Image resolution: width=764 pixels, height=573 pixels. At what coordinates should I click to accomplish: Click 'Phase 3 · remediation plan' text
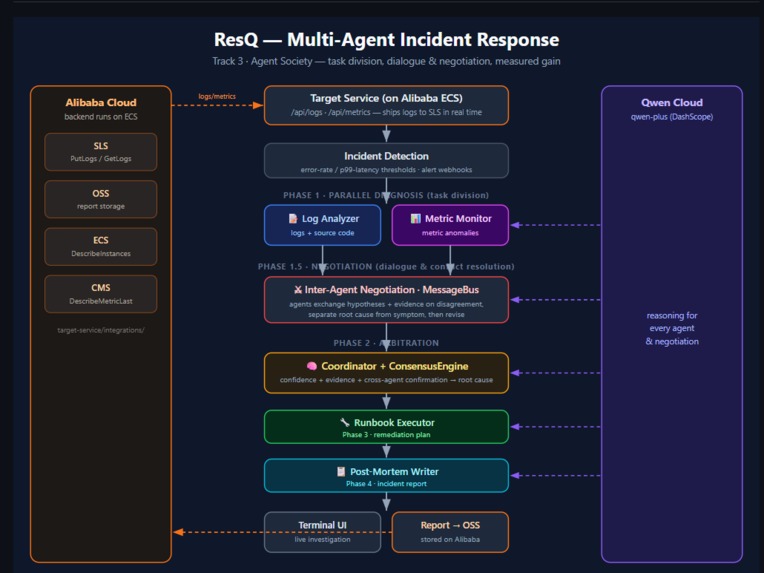tap(386, 435)
